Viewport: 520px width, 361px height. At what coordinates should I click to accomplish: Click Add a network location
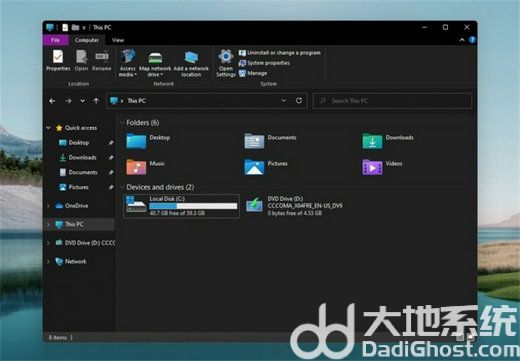pos(191,63)
